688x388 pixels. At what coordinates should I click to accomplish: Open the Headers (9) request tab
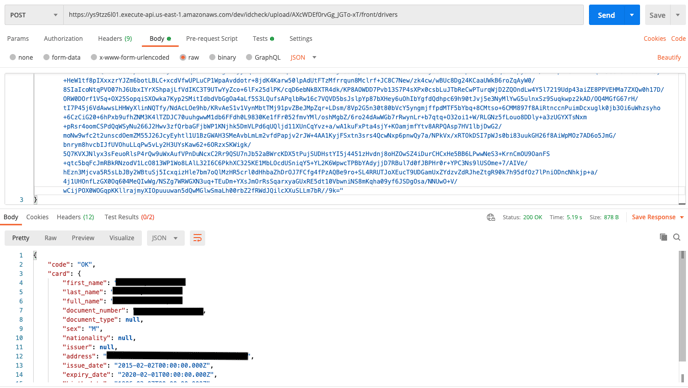[115, 39]
